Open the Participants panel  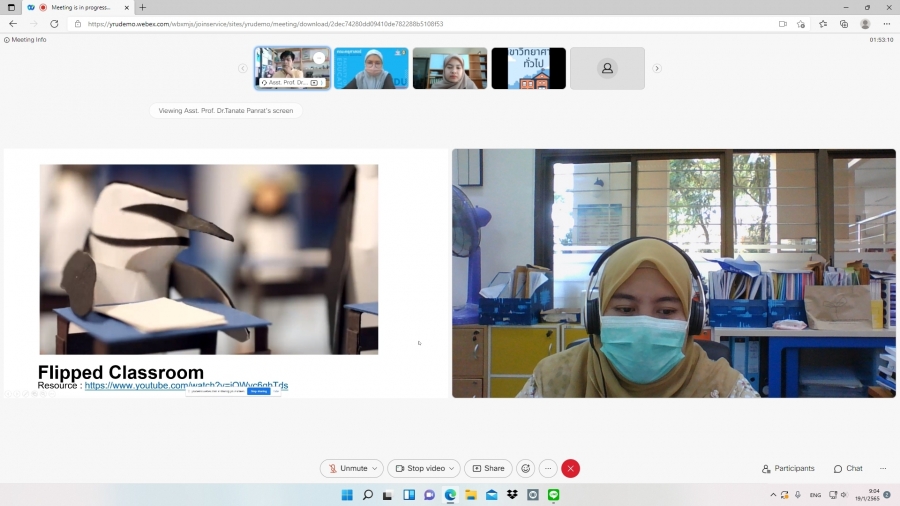[788, 468]
